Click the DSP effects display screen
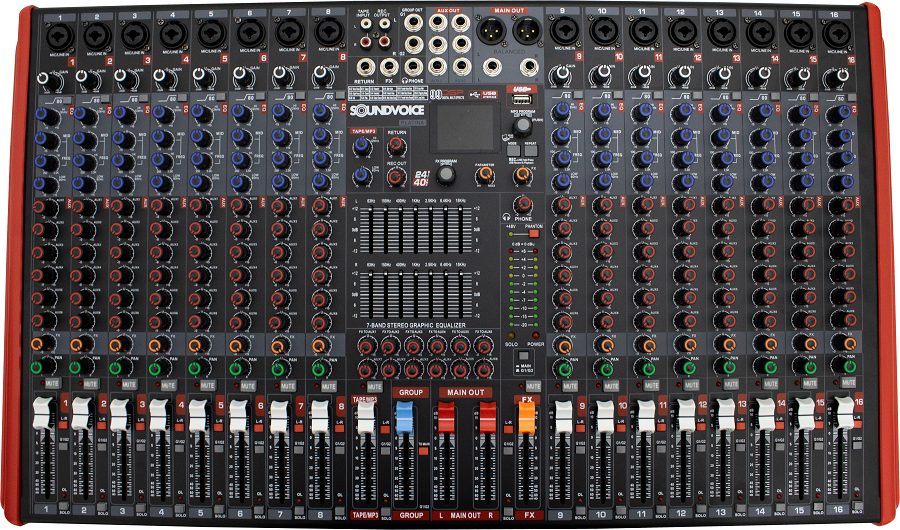 (467, 126)
